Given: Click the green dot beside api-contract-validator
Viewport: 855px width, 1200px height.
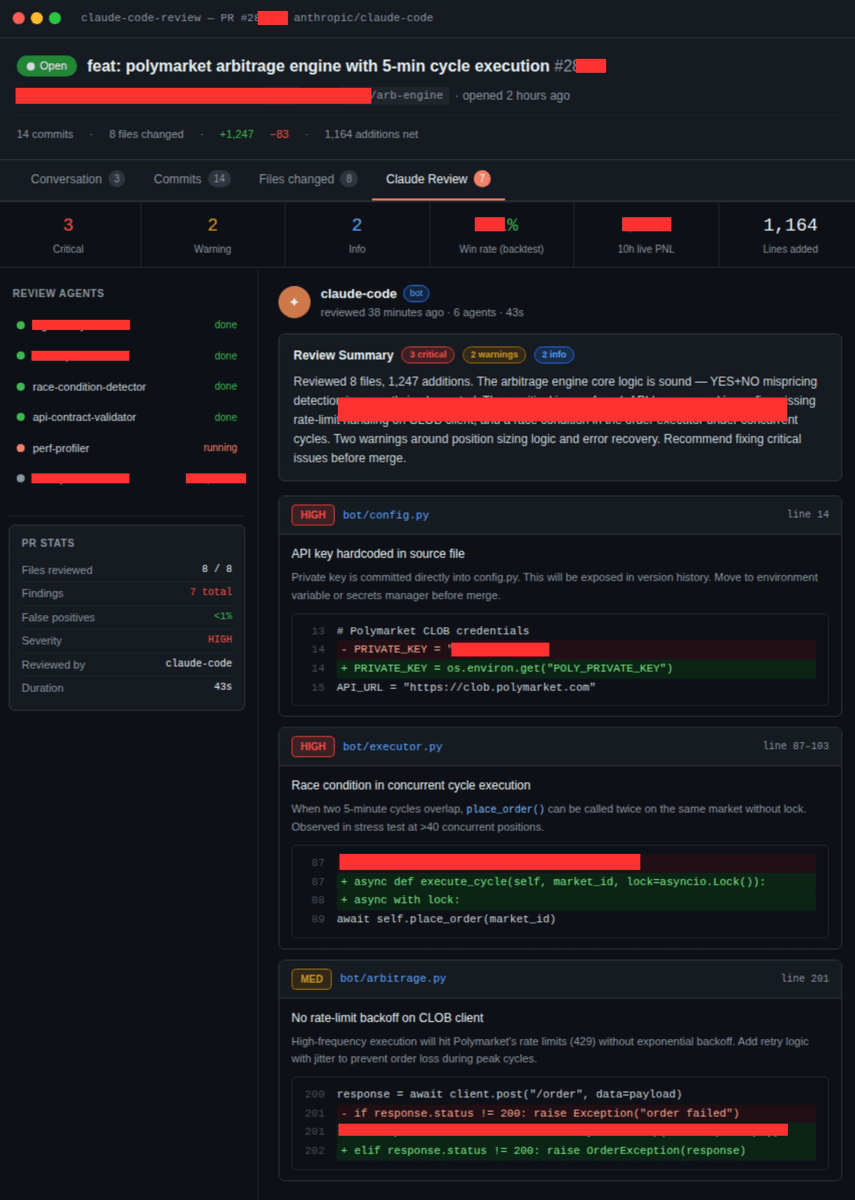Looking at the screenshot, I should pyautogui.click(x=21, y=417).
